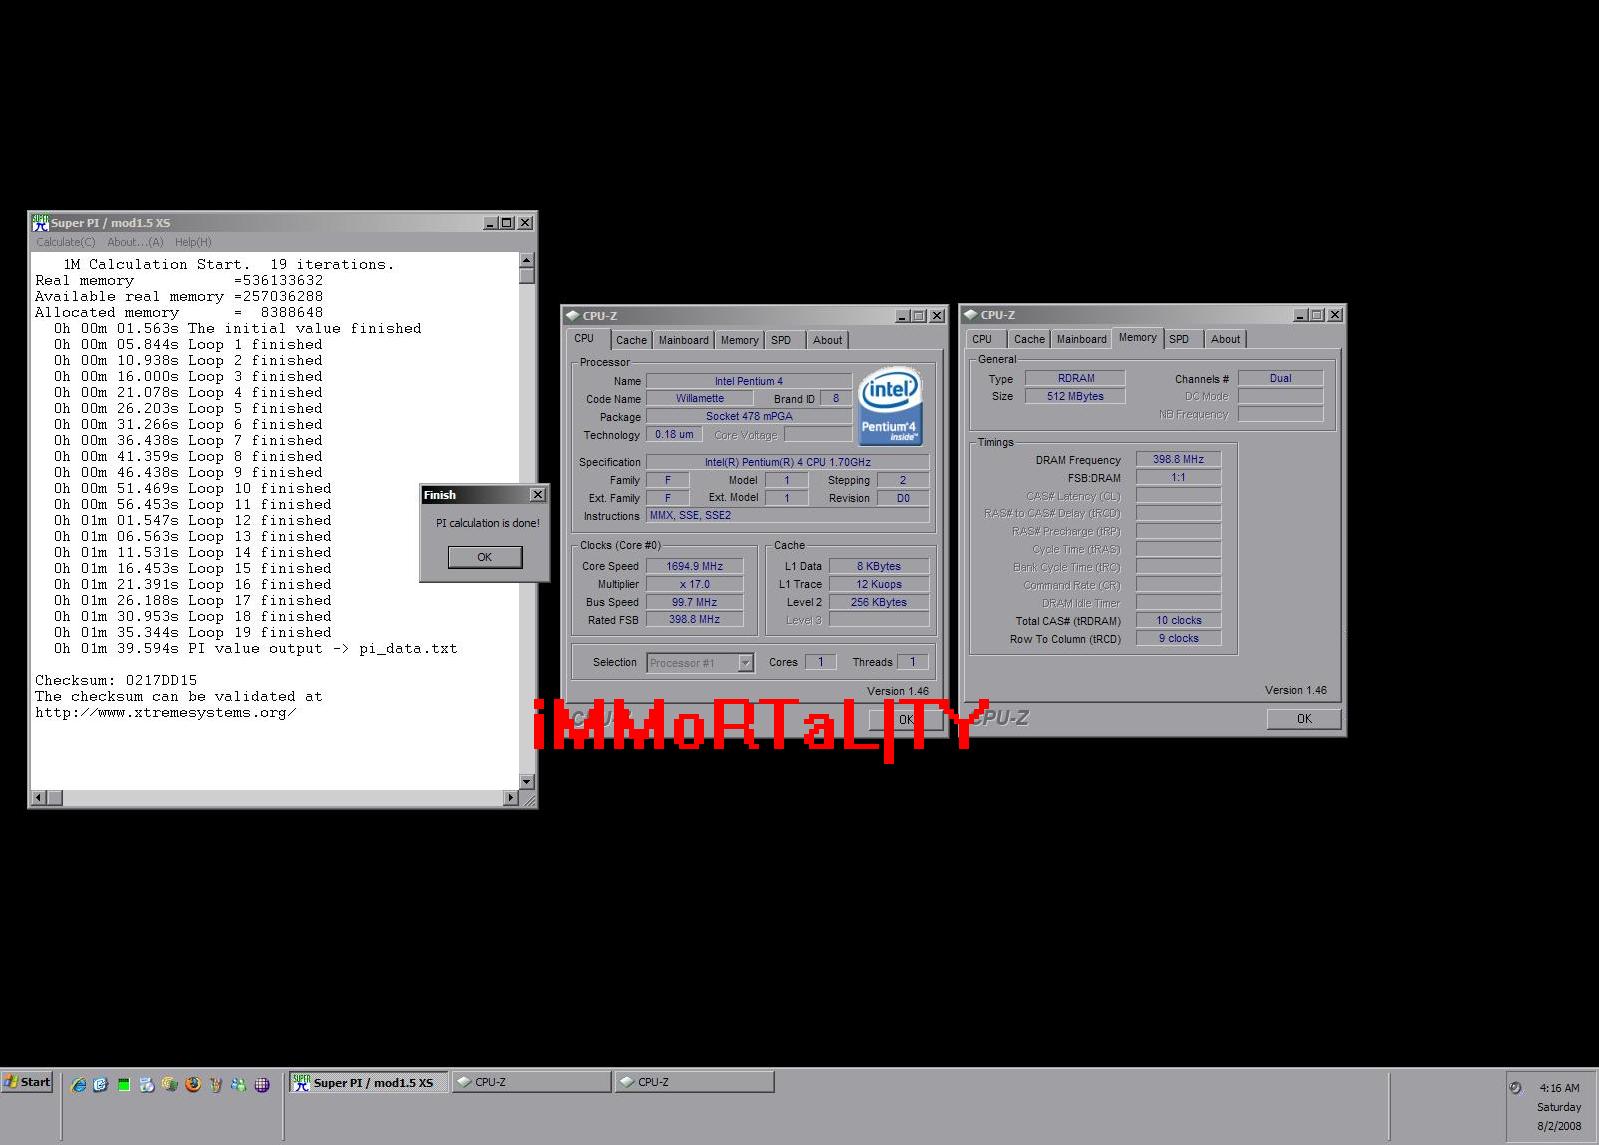Click the Row To Column 9 clocks field
Screen dimensions: 1599x1145
pos(1178,638)
